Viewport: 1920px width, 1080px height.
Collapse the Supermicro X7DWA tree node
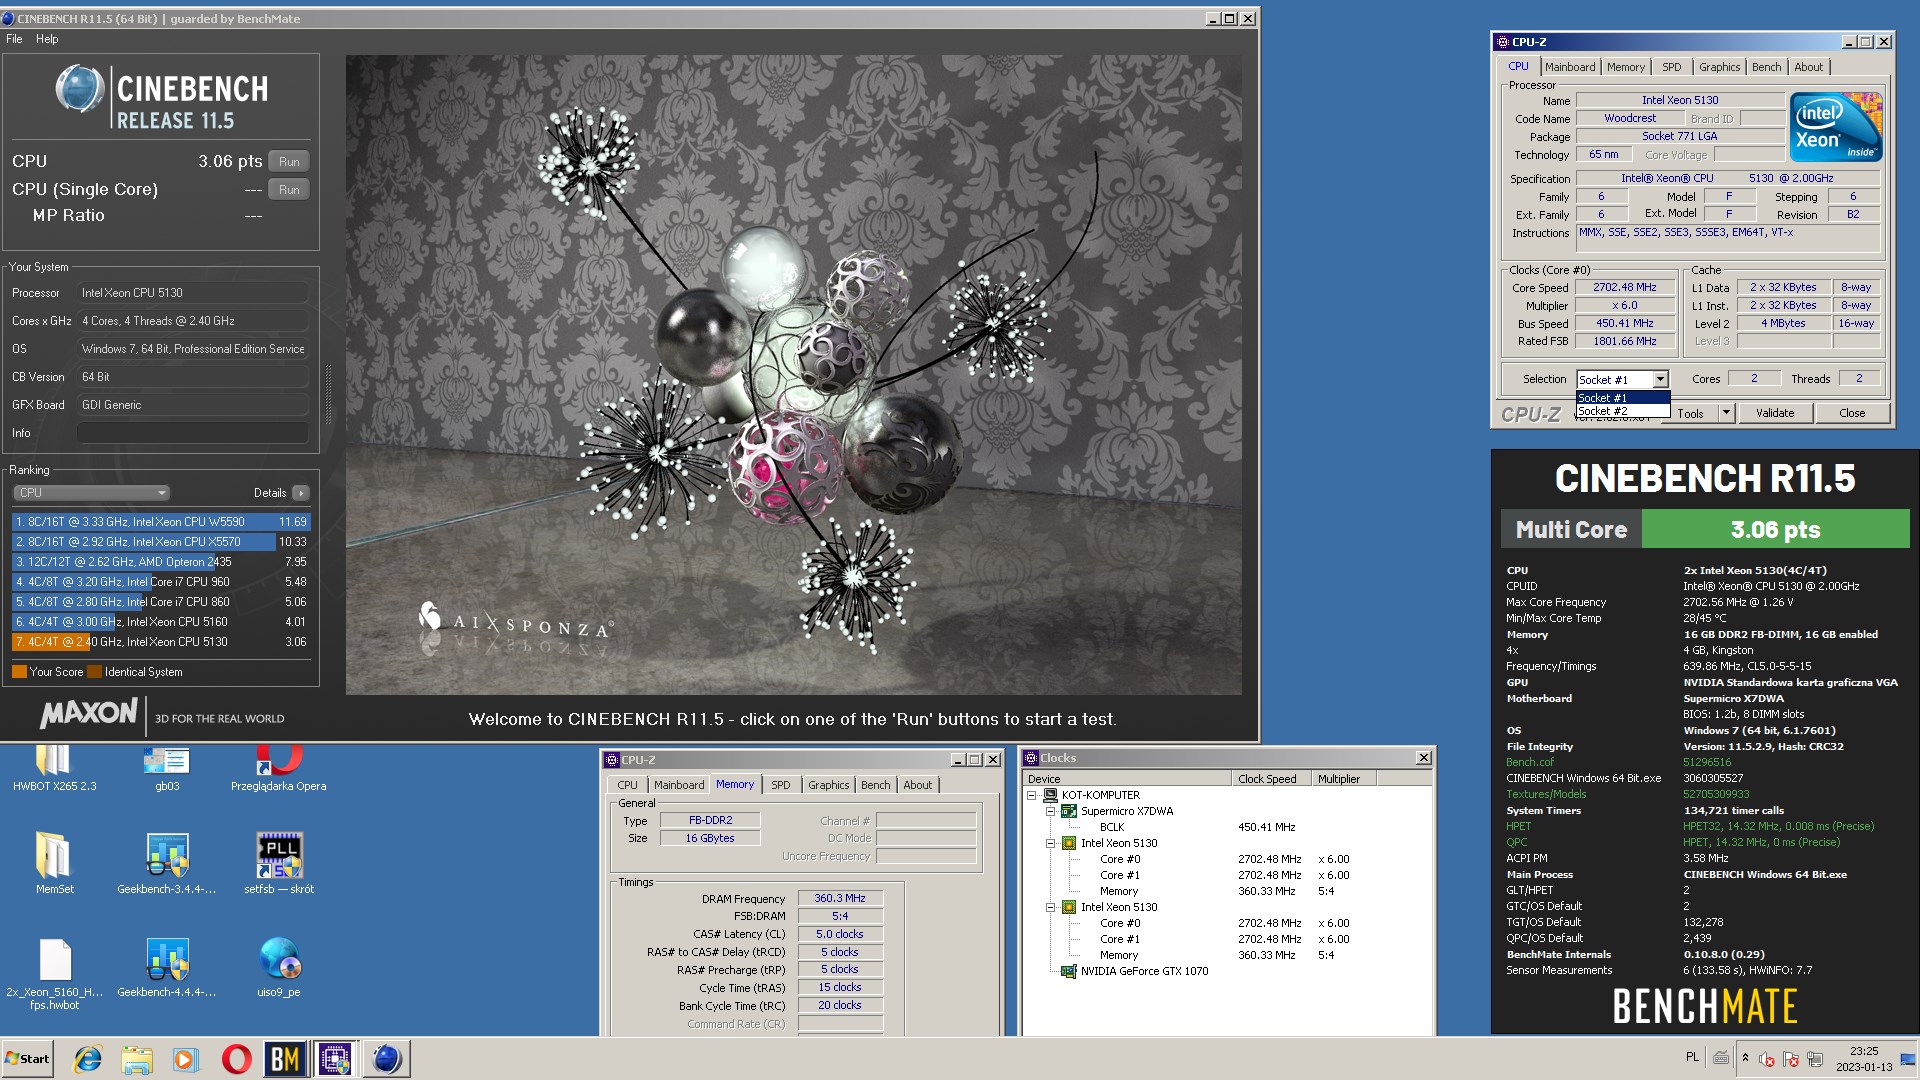click(x=1051, y=811)
